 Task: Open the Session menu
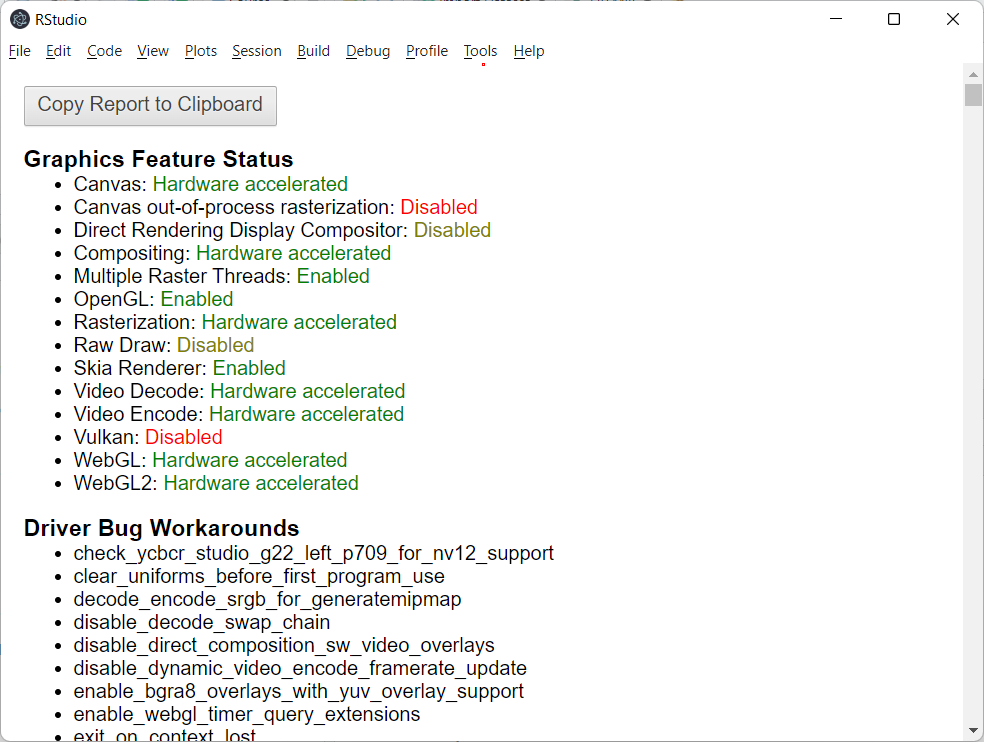click(x=257, y=51)
